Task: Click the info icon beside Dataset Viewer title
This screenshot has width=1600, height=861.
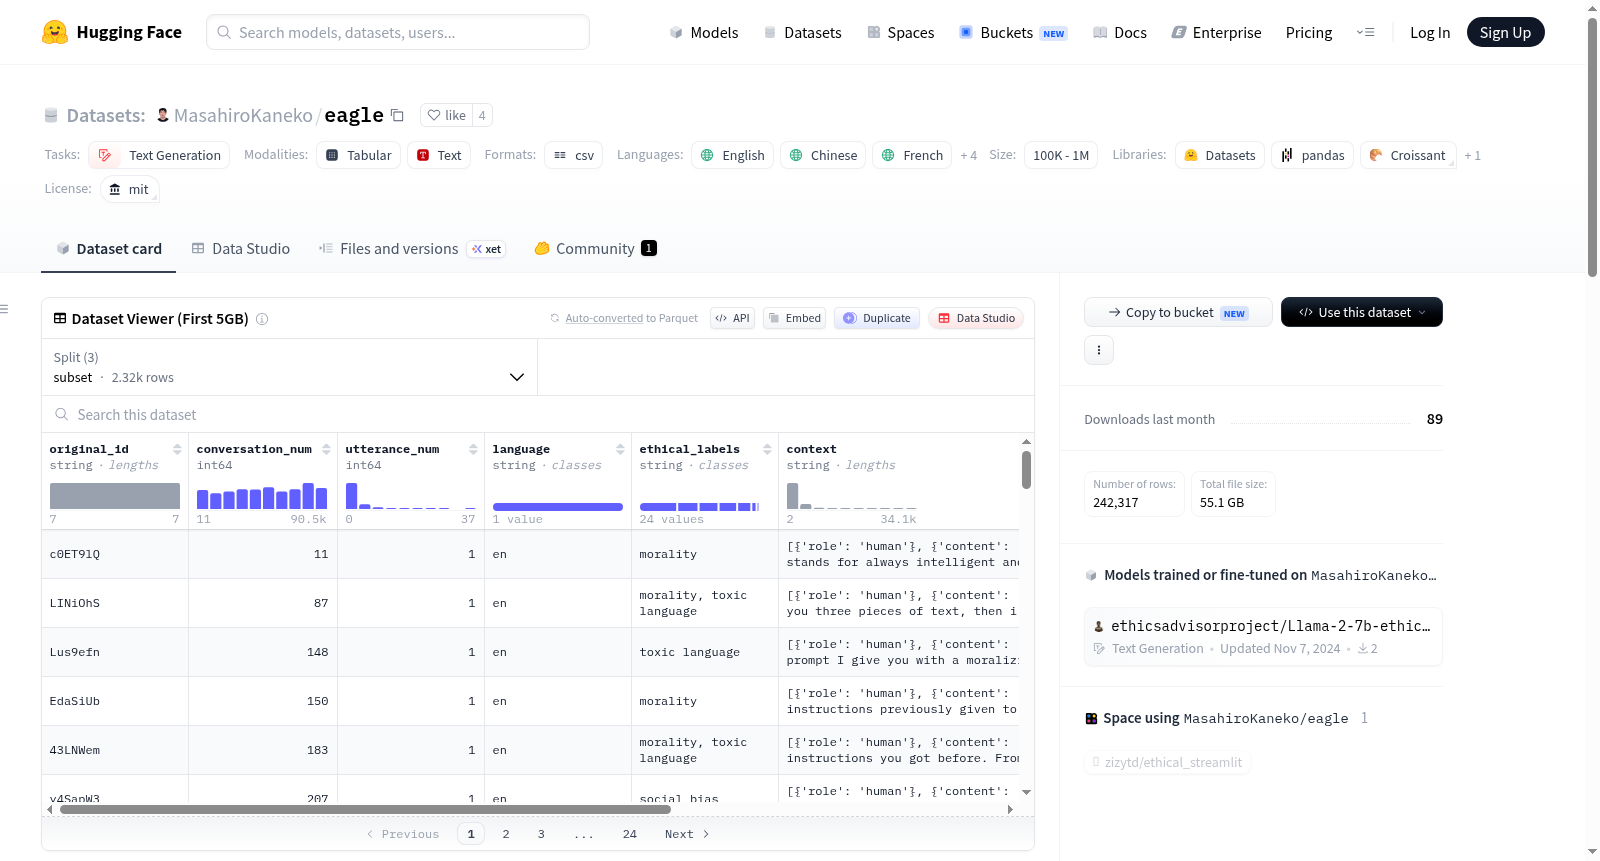Action: [262, 319]
